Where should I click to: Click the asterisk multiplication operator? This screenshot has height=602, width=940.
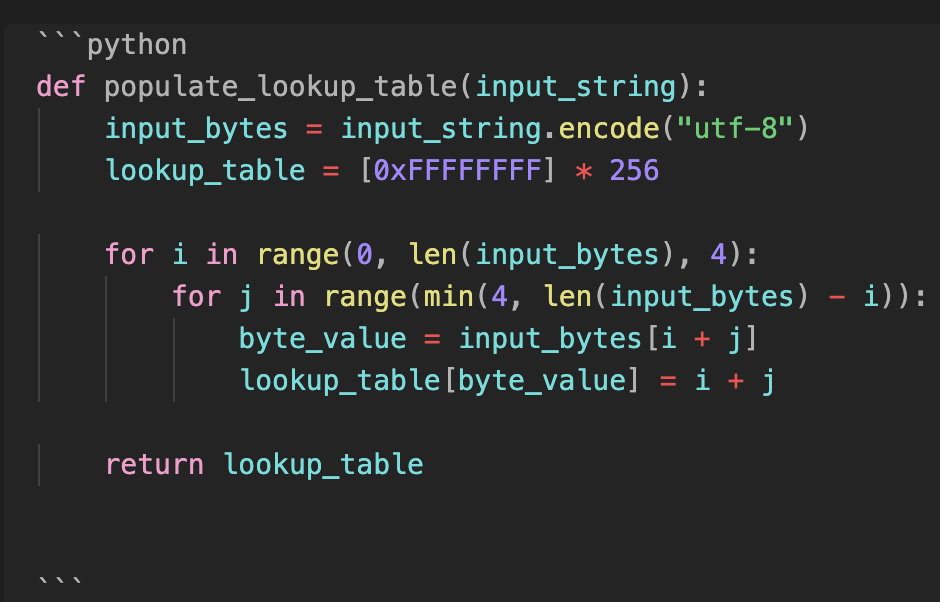pyautogui.click(x=584, y=171)
